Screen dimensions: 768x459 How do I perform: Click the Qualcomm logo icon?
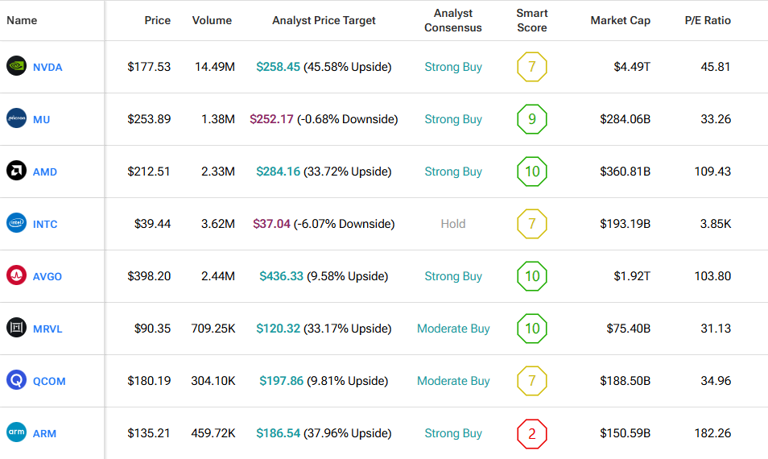coord(16,380)
